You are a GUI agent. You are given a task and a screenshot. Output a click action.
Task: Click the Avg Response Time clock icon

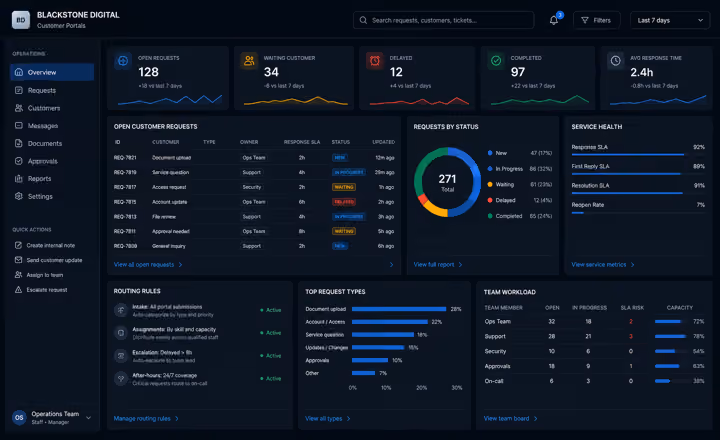[615, 61]
